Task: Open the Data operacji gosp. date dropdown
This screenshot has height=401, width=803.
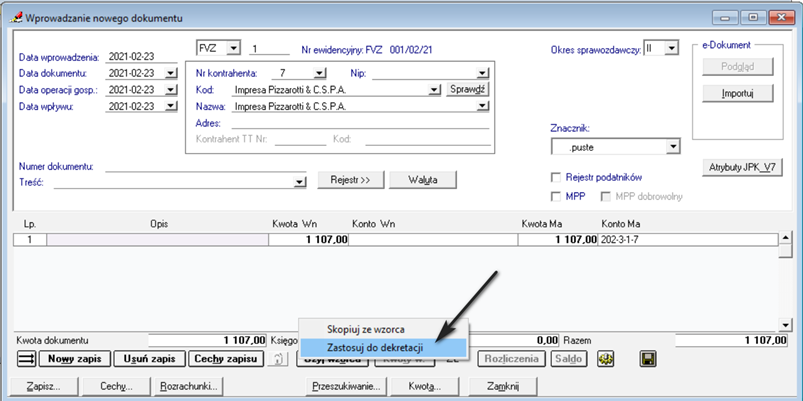Action: pos(170,90)
